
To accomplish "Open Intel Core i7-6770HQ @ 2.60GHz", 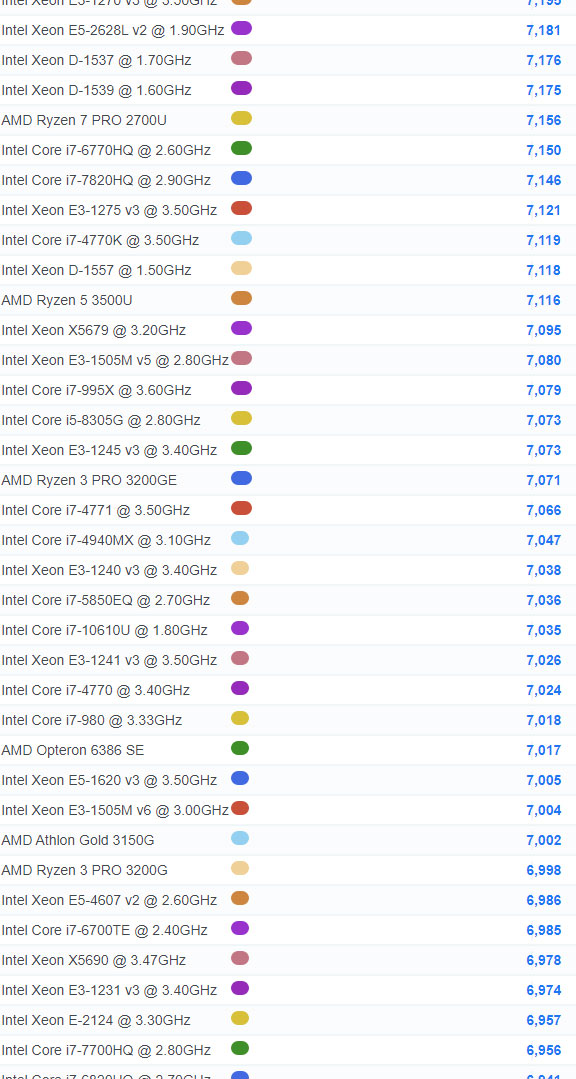I will [x=106, y=151].
